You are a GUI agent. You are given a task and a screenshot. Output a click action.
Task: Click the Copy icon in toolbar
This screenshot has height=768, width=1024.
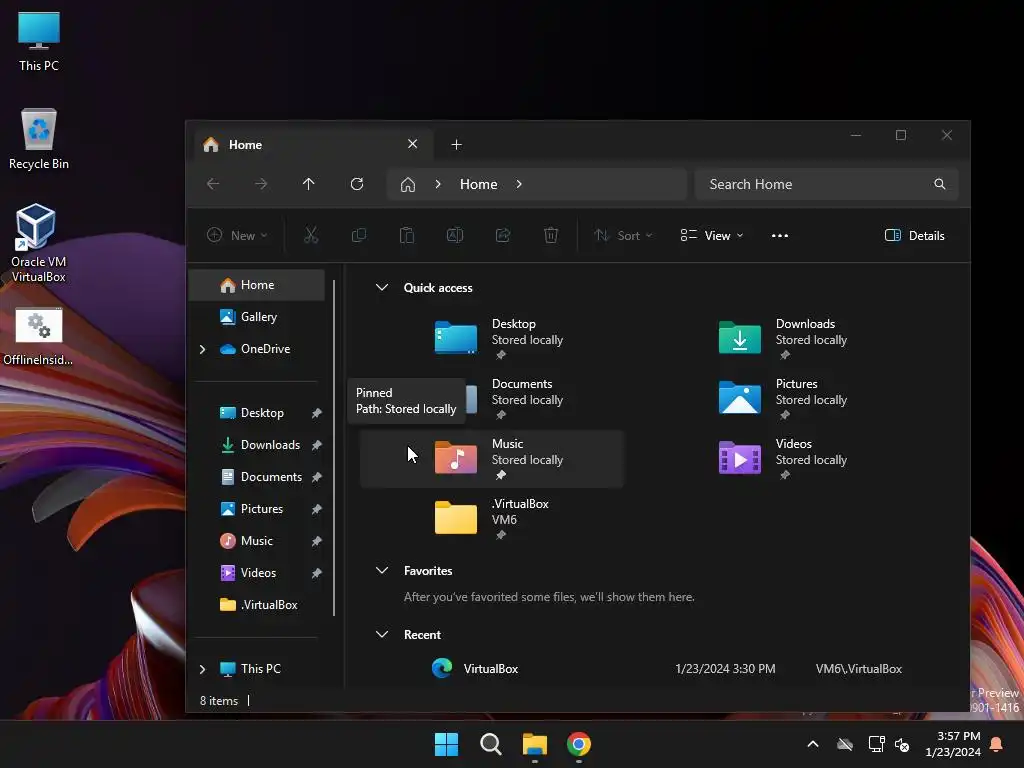pos(359,235)
